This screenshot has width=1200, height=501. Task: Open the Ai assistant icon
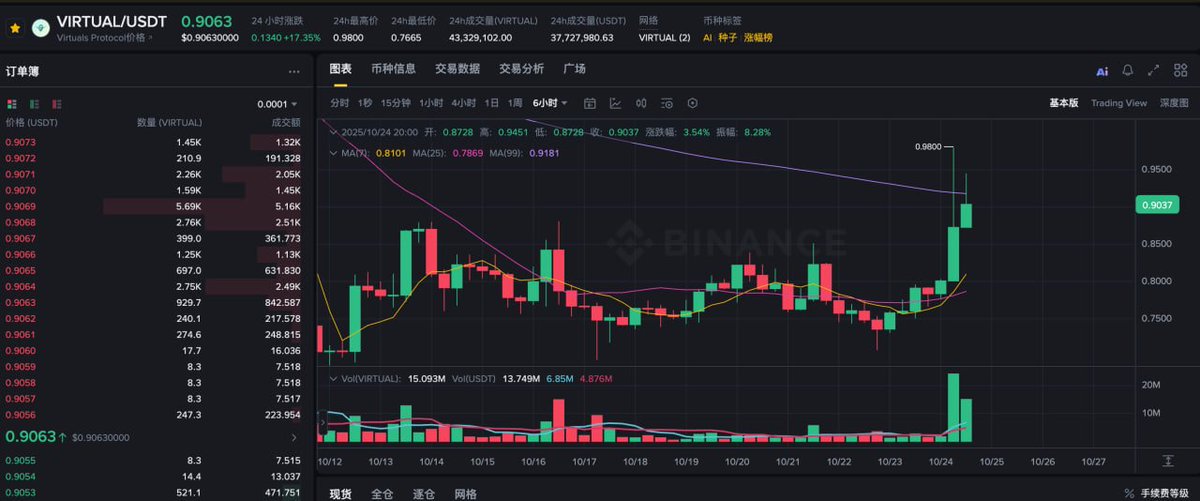1102,71
